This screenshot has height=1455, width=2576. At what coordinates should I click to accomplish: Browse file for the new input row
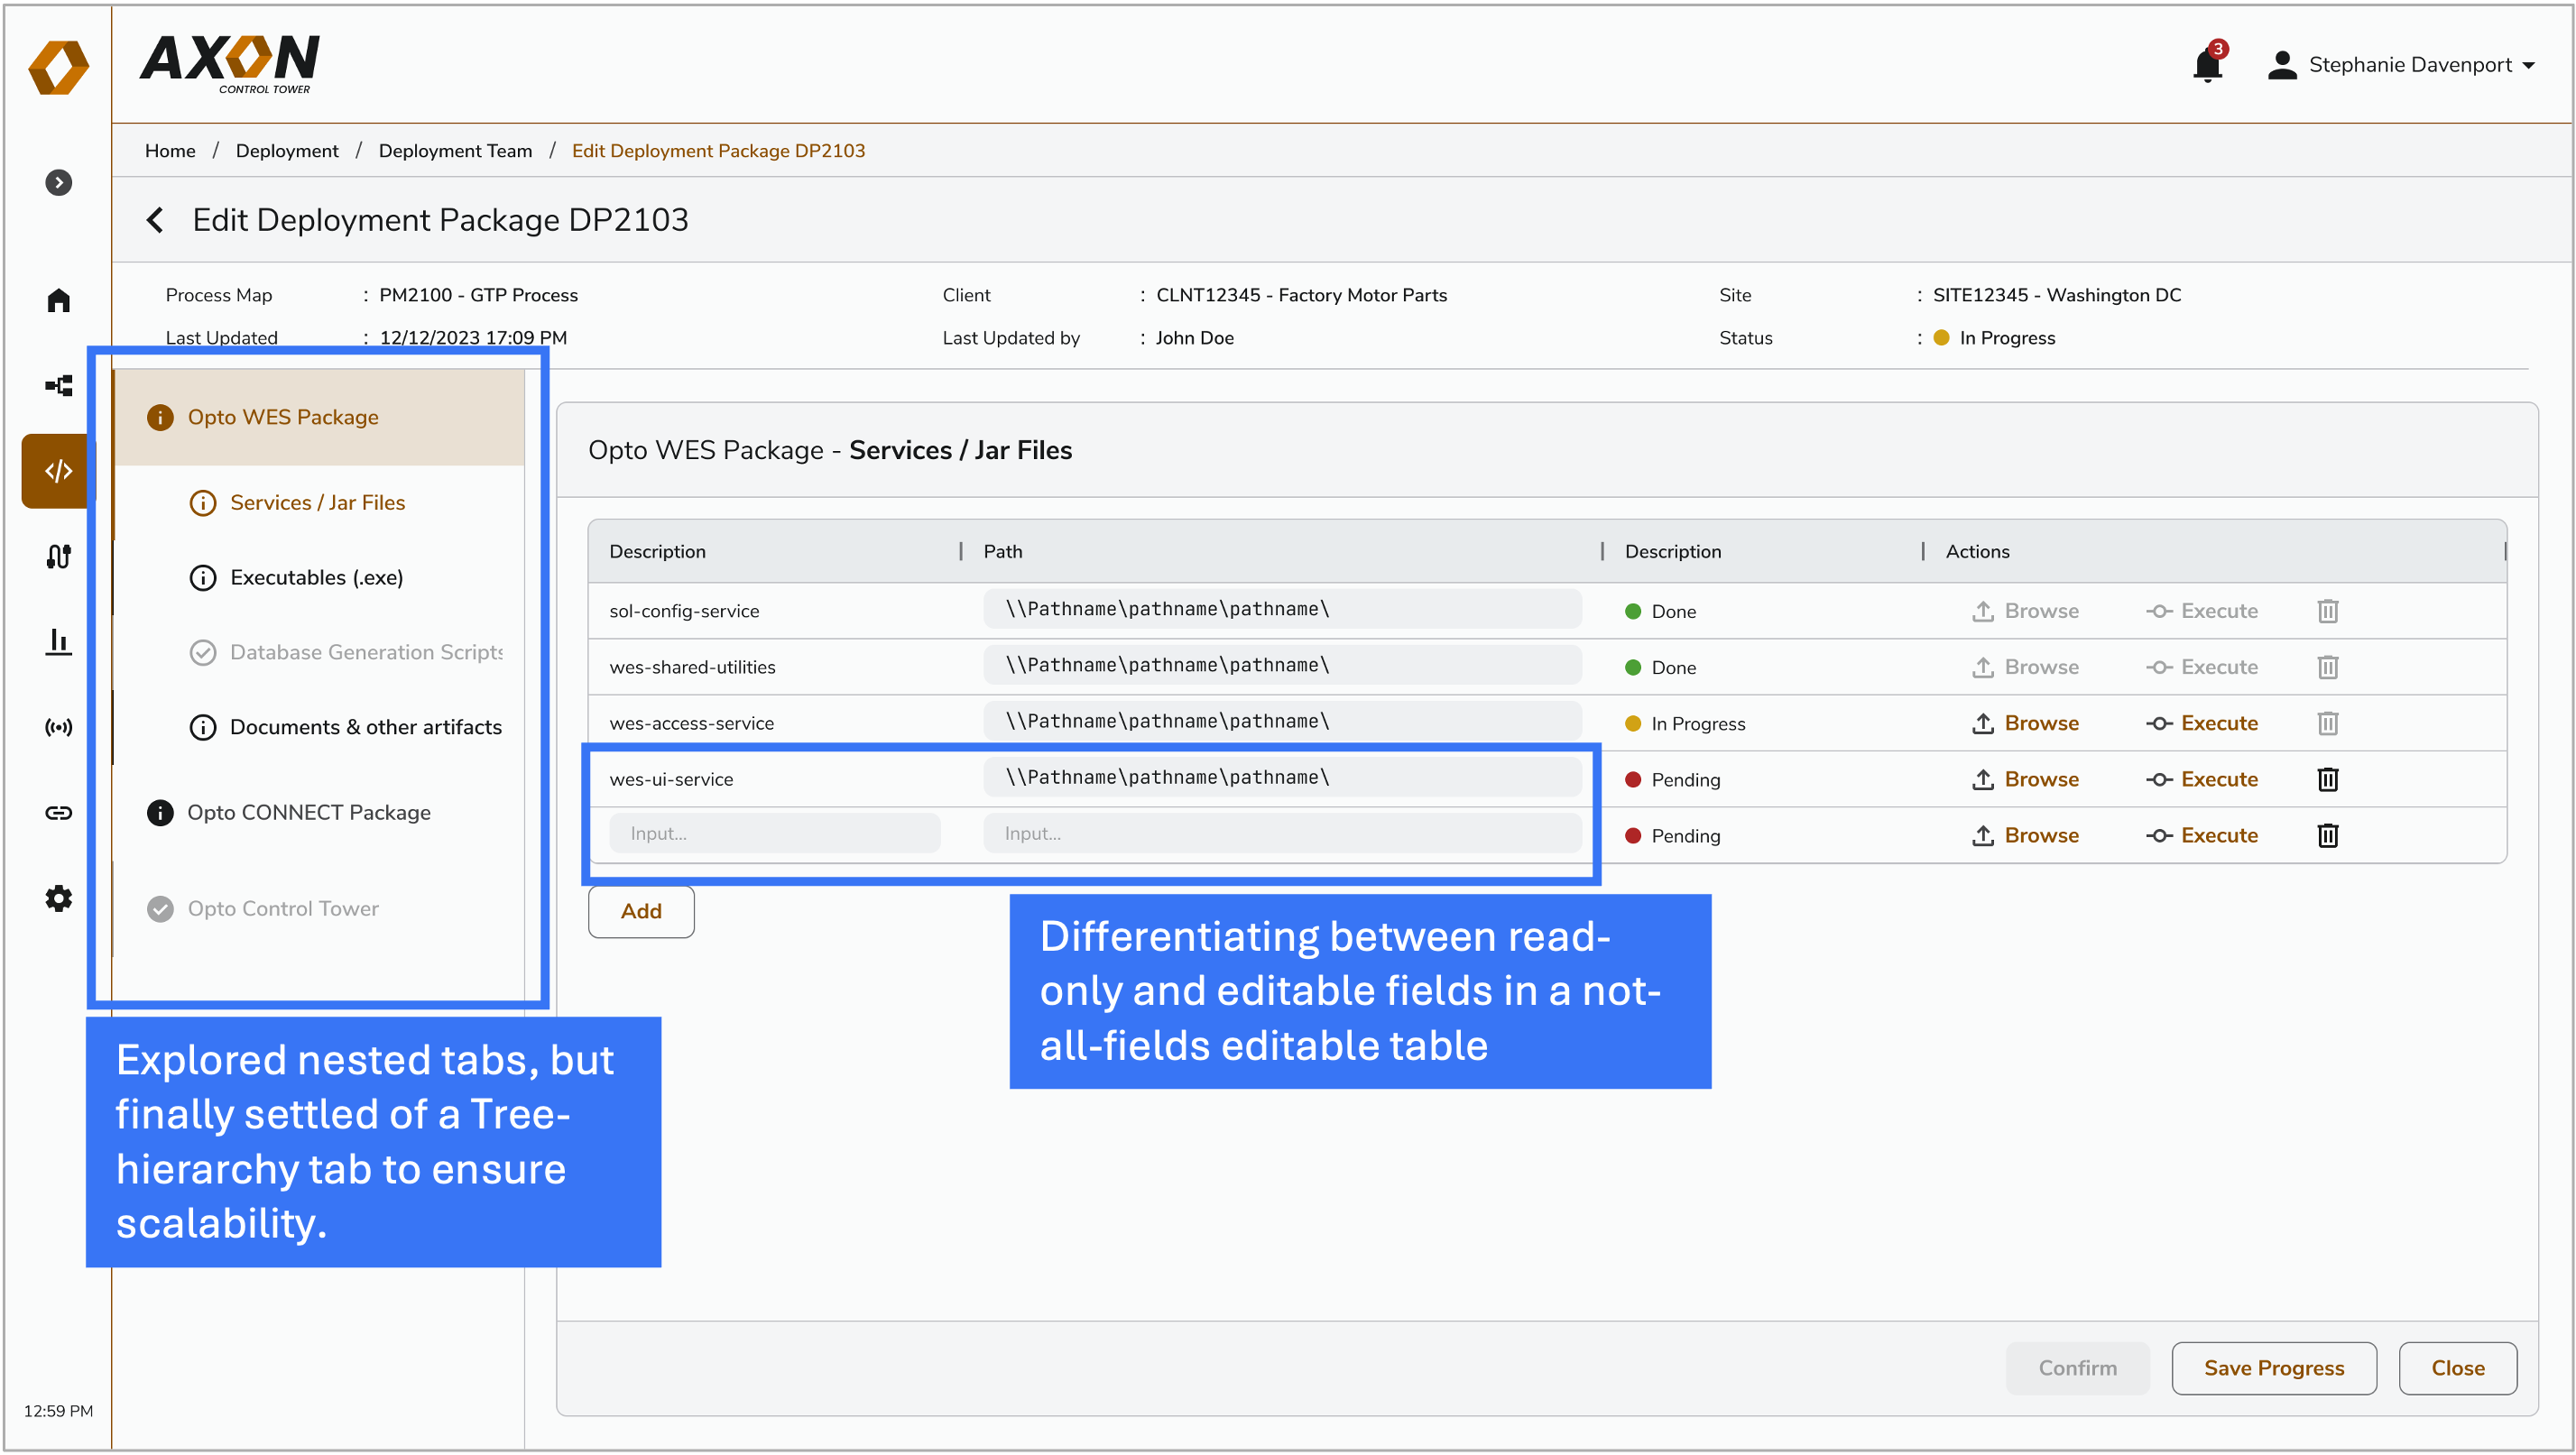point(2025,835)
